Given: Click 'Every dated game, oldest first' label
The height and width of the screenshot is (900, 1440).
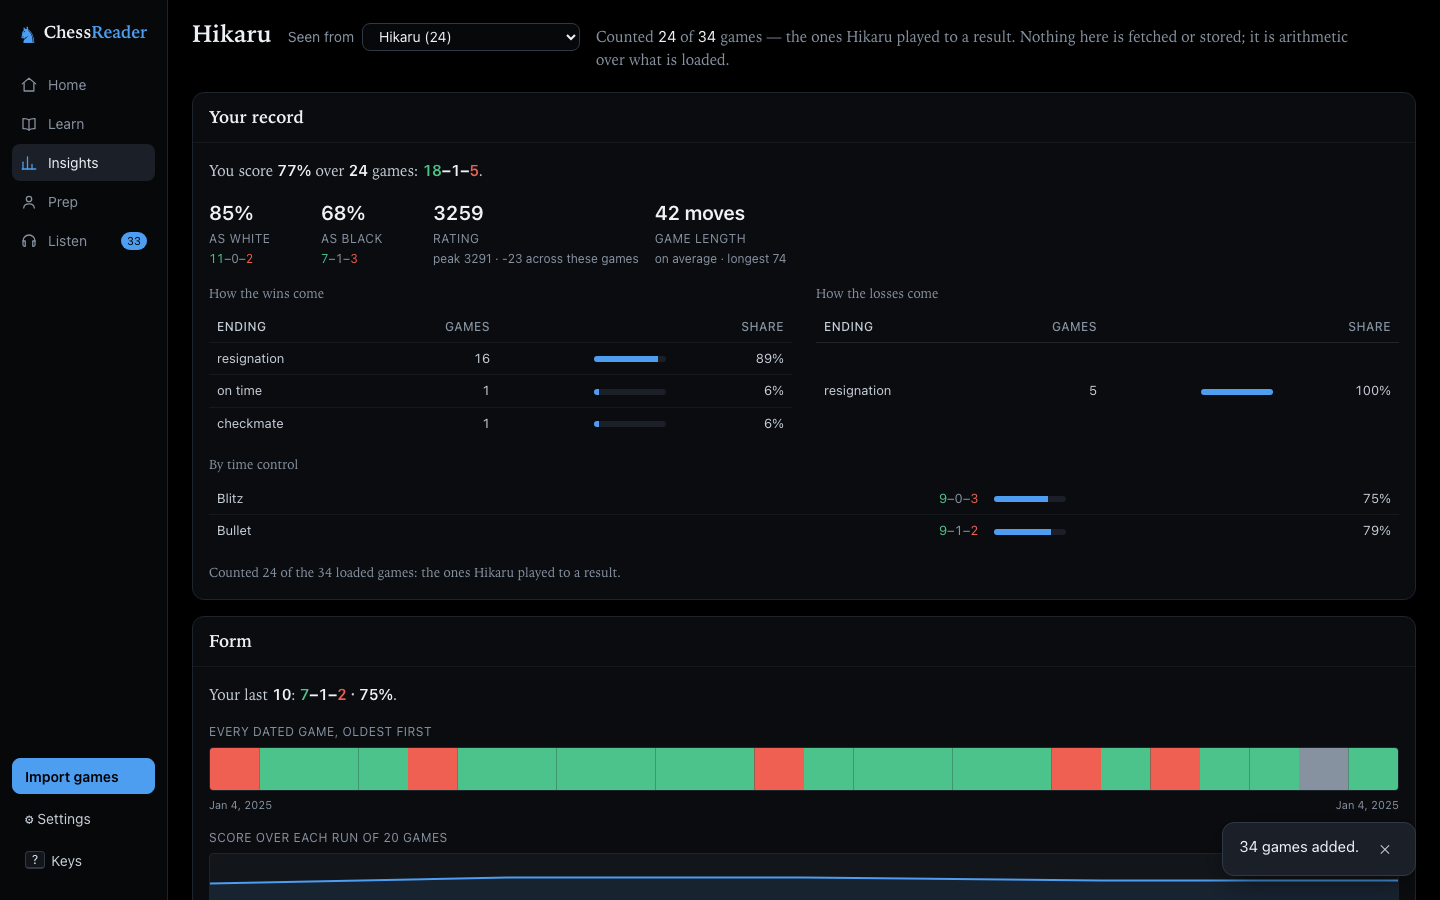Looking at the screenshot, I should 320,732.
